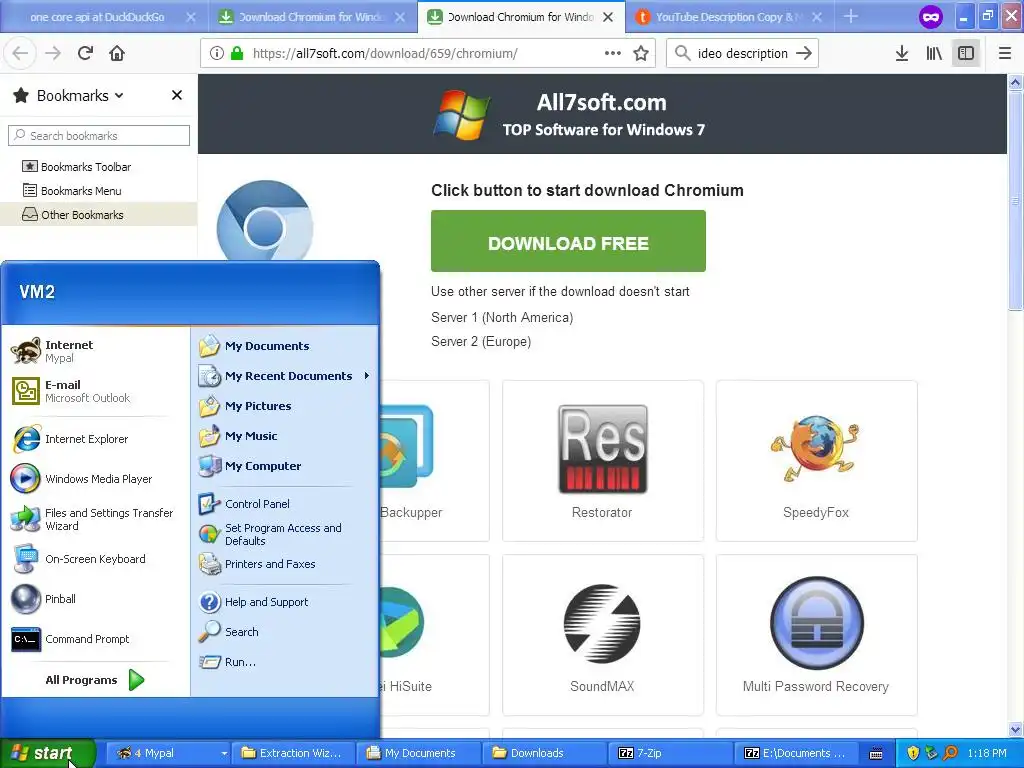Viewport: 1024px width, 768px height.
Task: Open the Library toolbar icon
Action: tap(934, 54)
